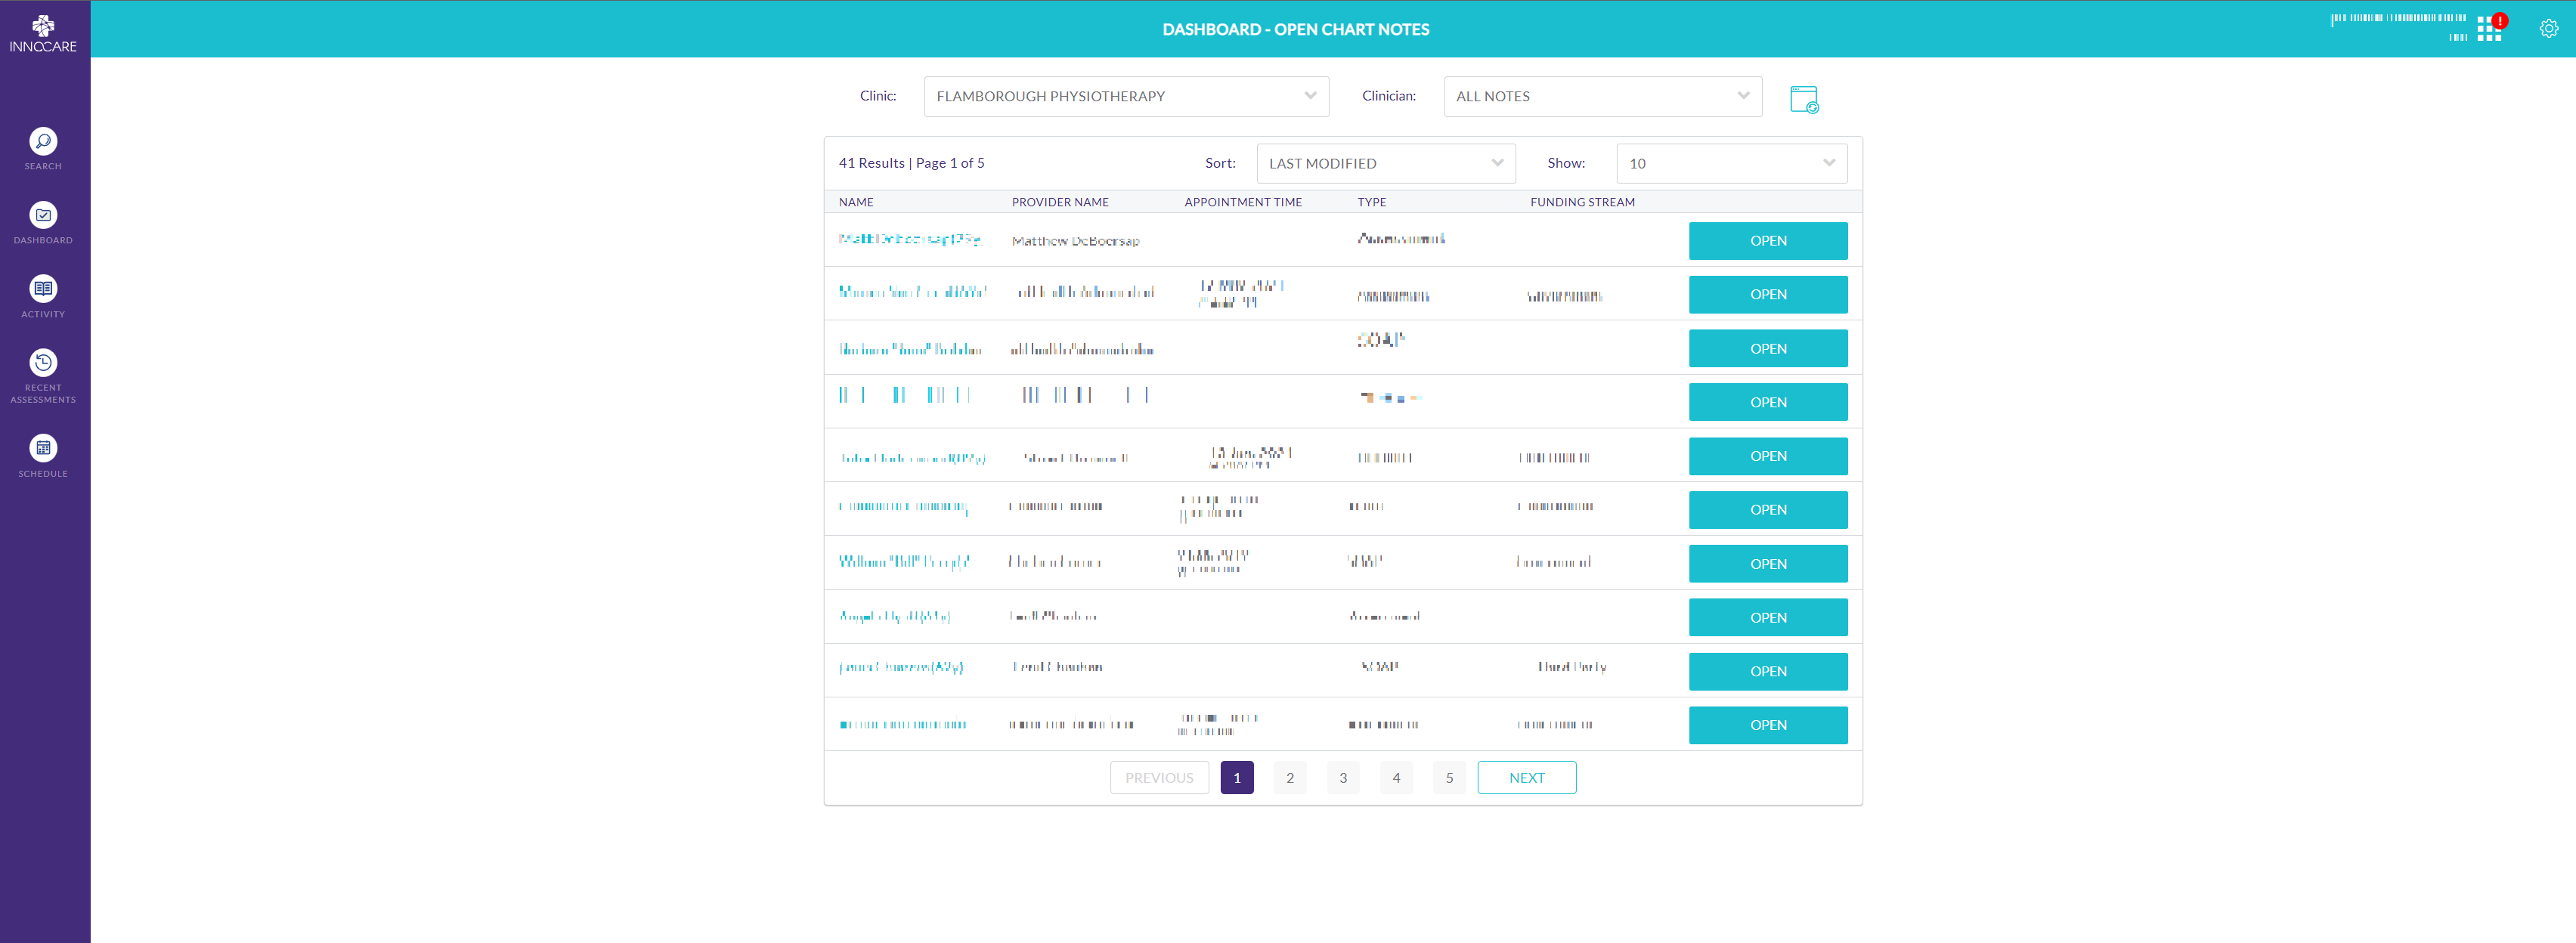Click the NAME column header

pyautogui.click(x=856, y=202)
